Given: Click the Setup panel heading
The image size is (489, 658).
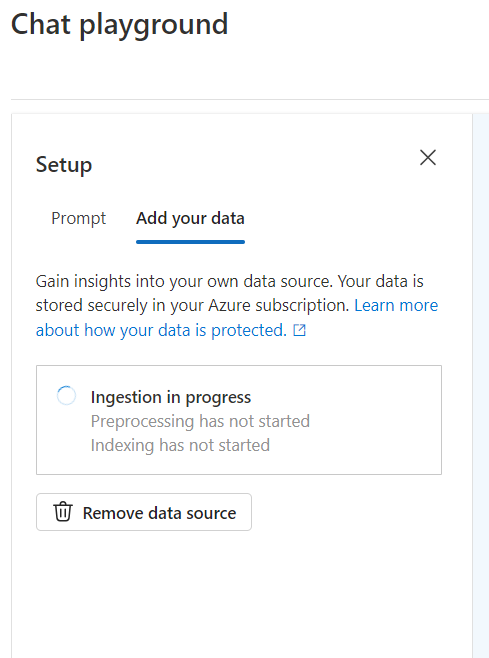Looking at the screenshot, I should [x=64, y=164].
